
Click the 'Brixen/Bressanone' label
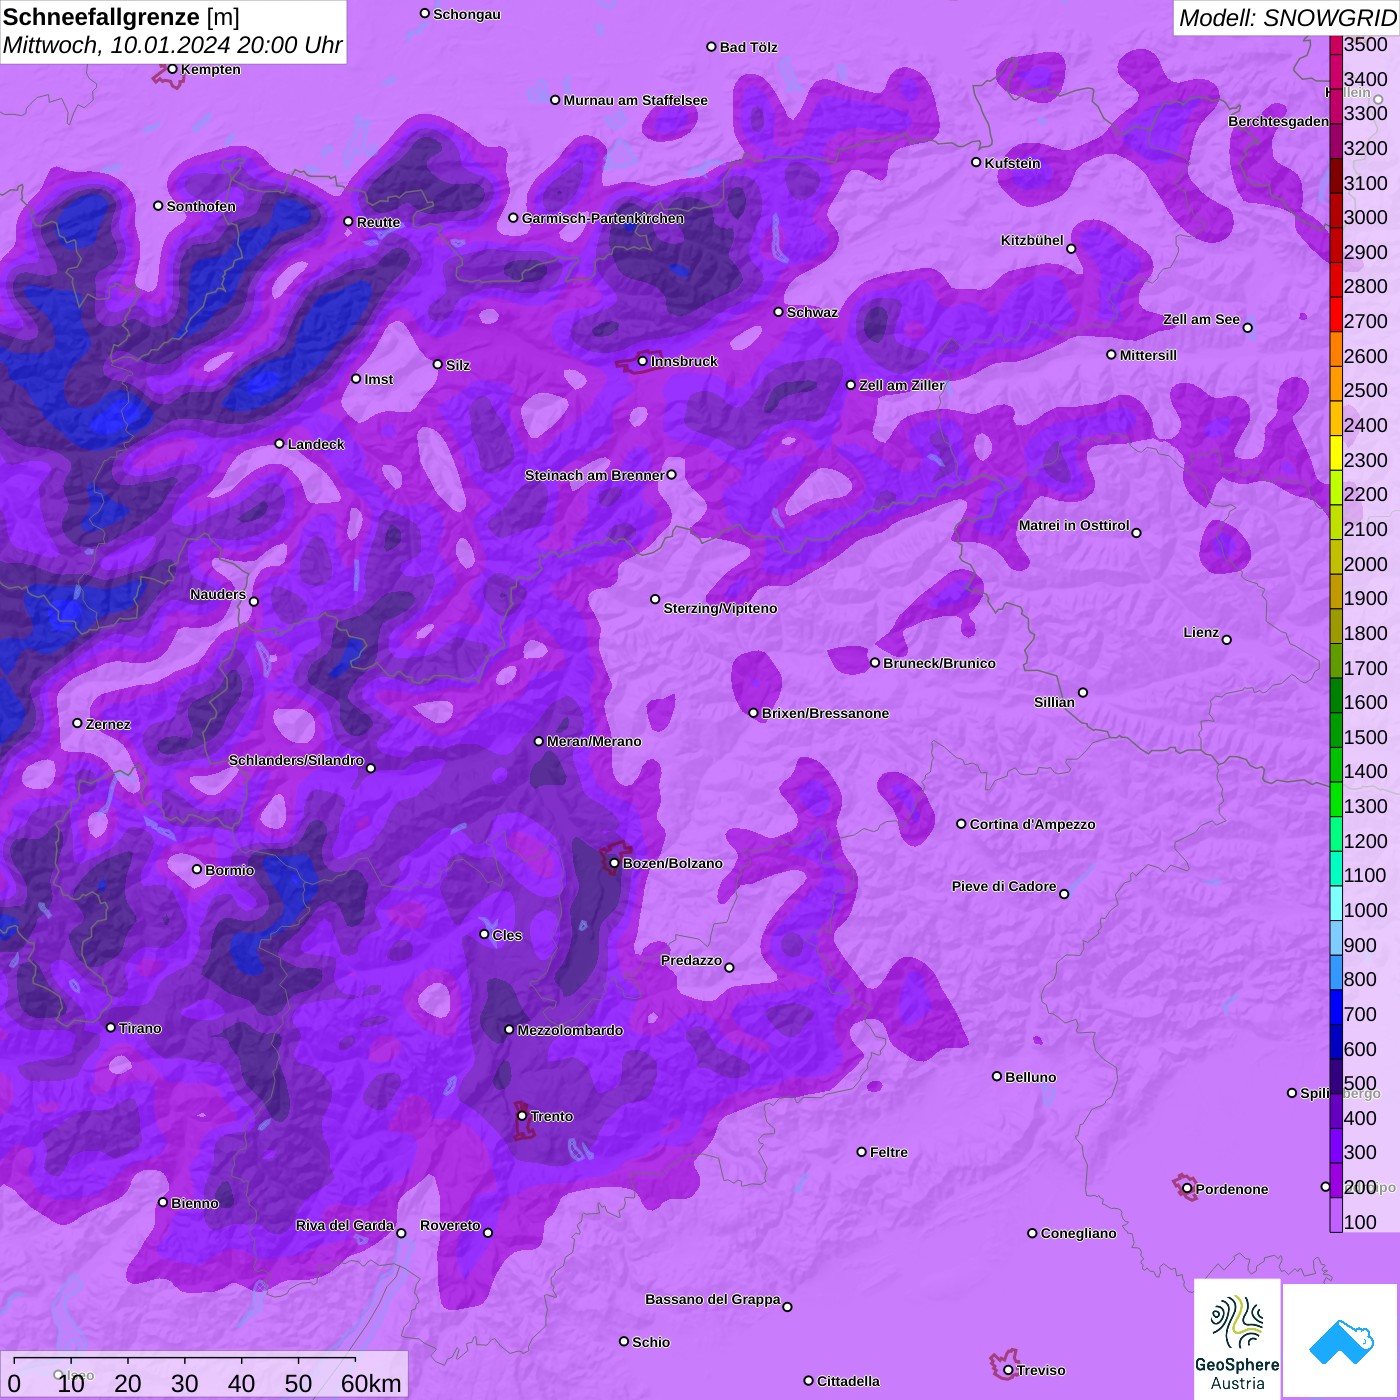(825, 713)
